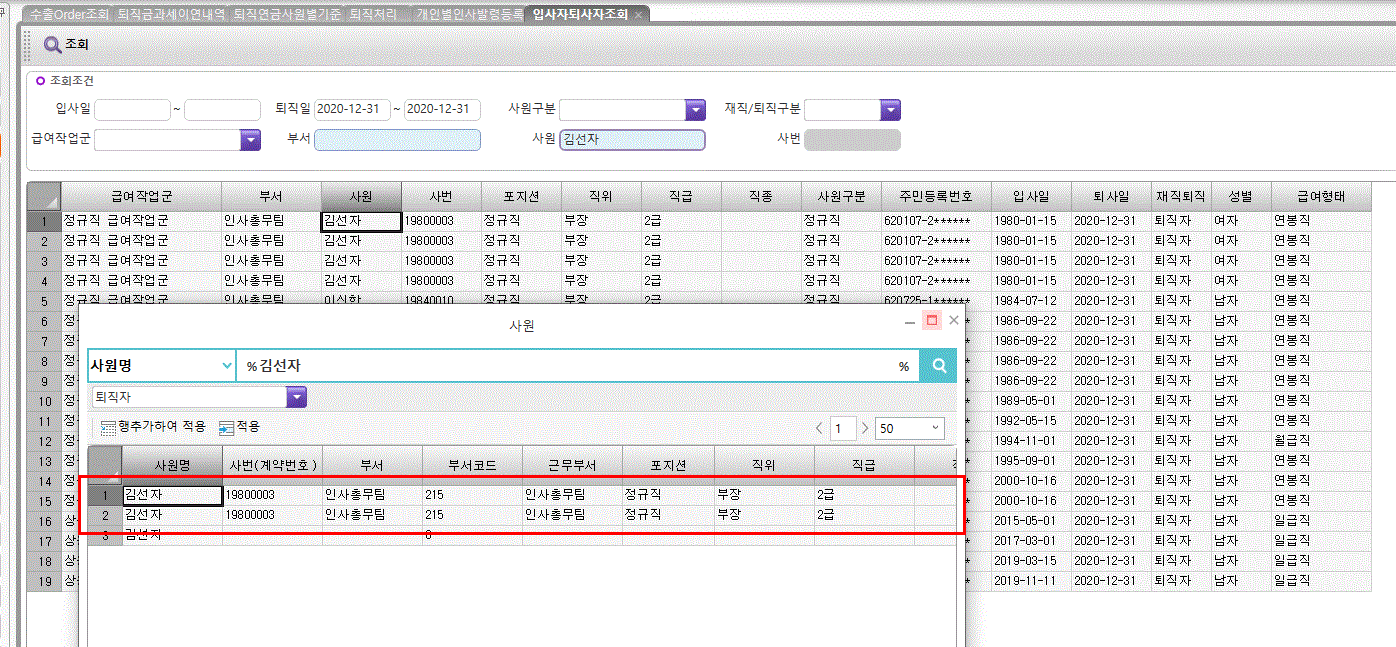The image size is (1396, 647).
Task: Go to next page in 사원 popup
Action: tap(865, 428)
